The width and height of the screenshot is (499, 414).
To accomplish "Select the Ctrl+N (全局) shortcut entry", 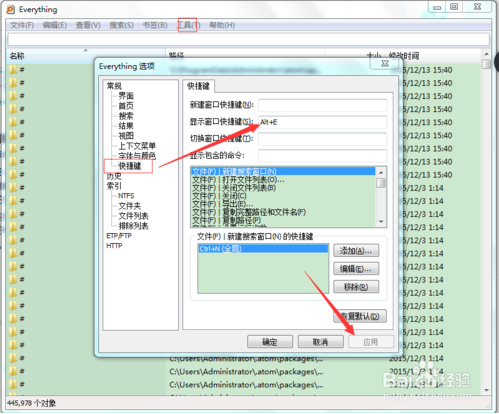I will click(x=263, y=249).
